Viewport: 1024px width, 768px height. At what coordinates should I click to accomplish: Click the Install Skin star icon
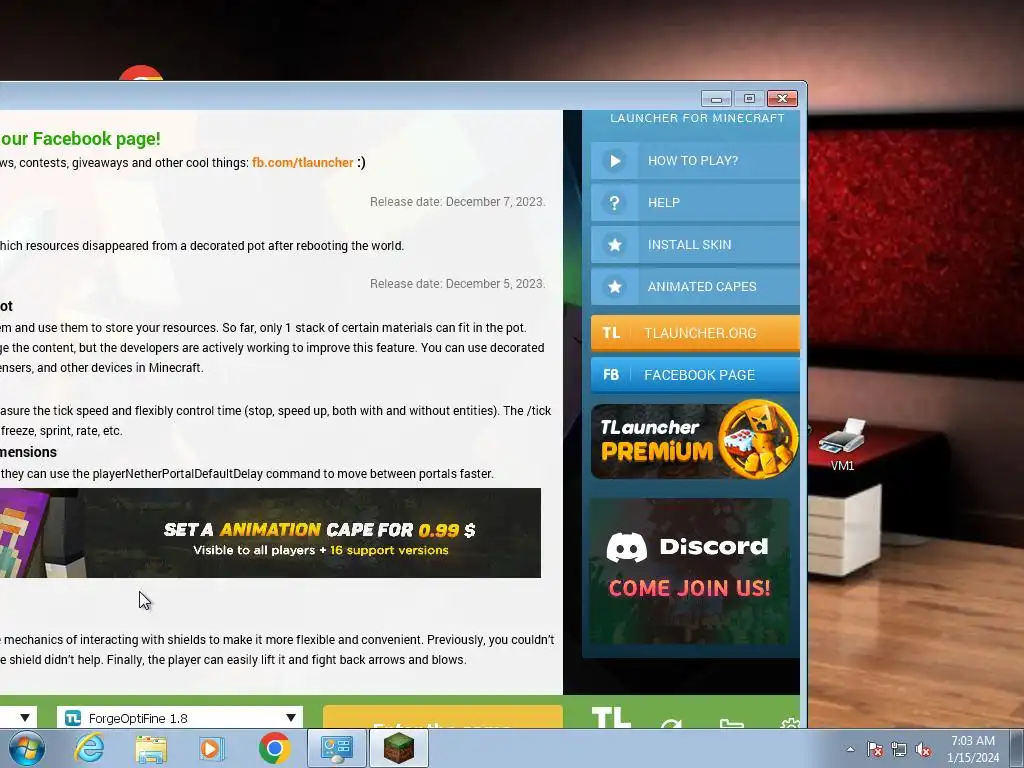click(615, 245)
